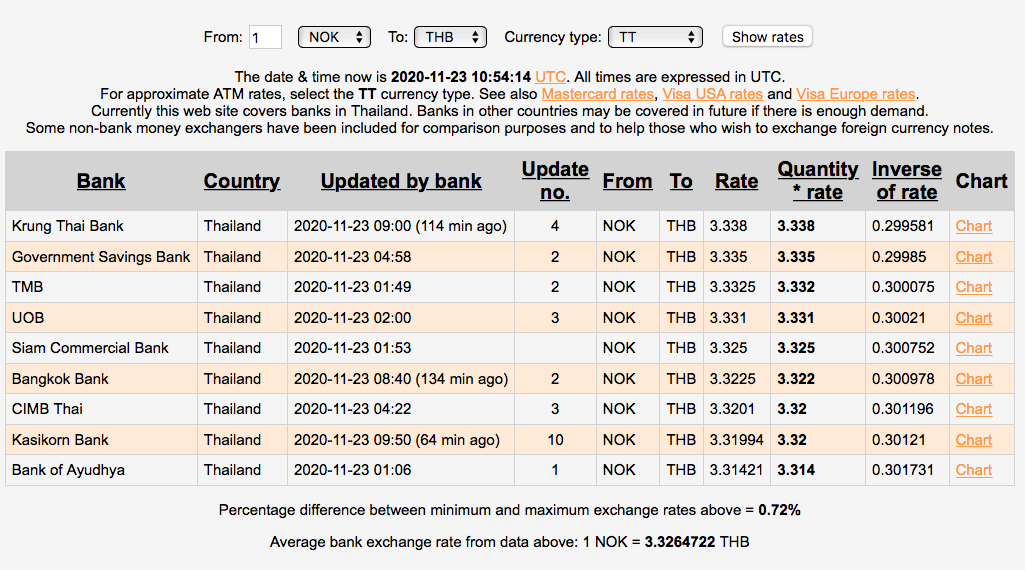
Task: Open Chart link for Siam Commercial Bank
Action: tap(973, 348)
